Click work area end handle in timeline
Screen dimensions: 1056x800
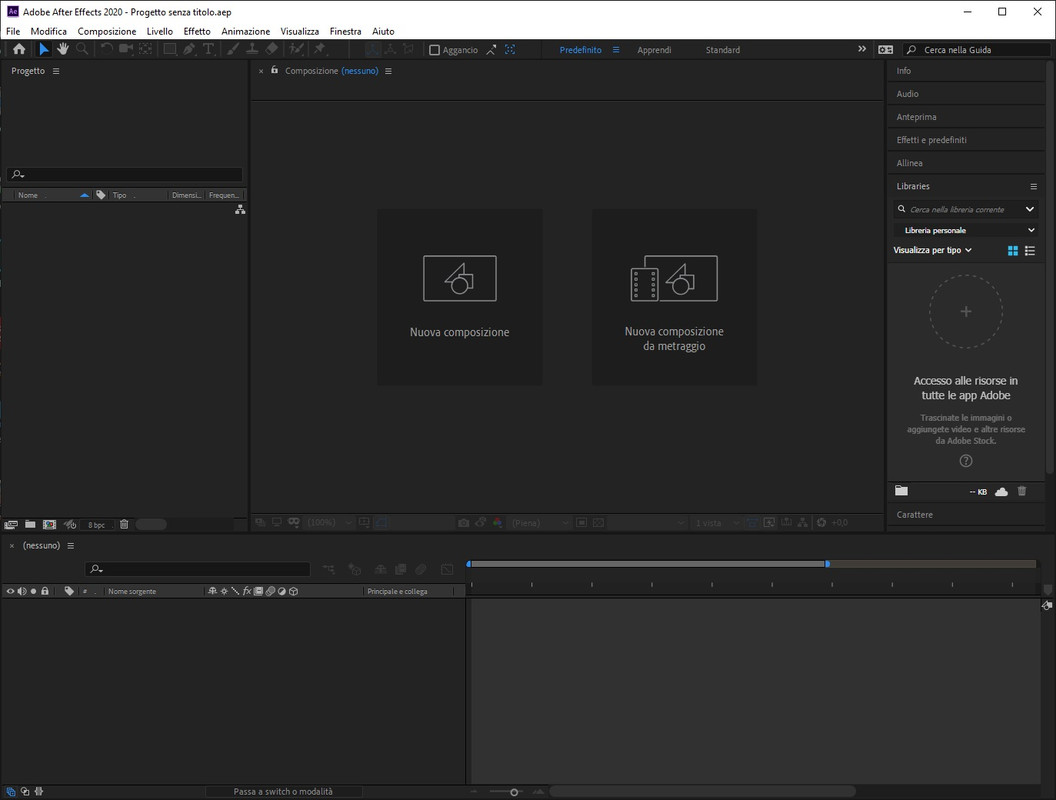coord(827,564)
